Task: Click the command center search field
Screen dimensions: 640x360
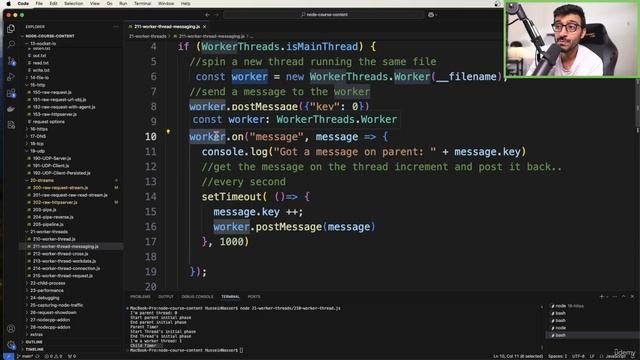Action: [324, 15]
